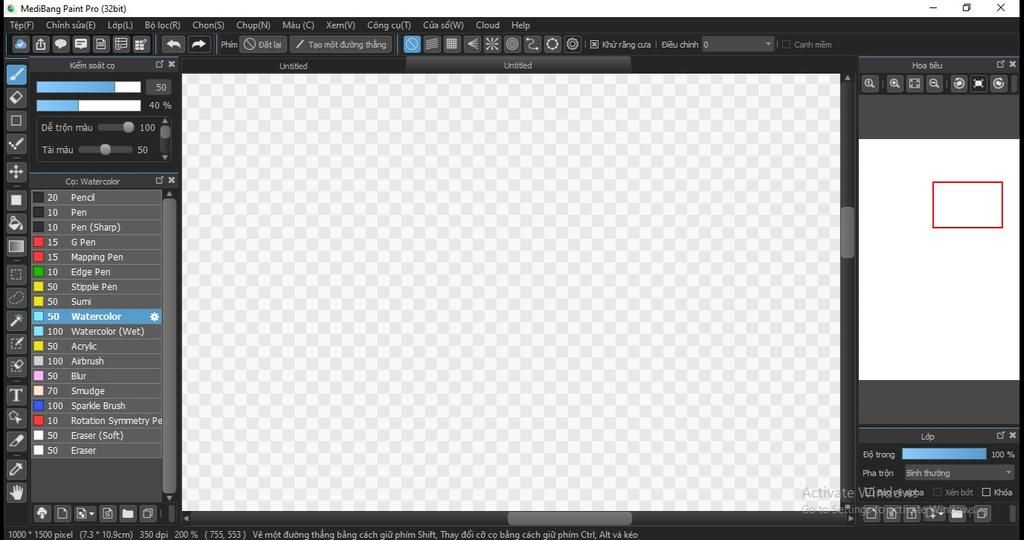
Task: Select the Airbrush brush
Action: [x=97, y=361]
